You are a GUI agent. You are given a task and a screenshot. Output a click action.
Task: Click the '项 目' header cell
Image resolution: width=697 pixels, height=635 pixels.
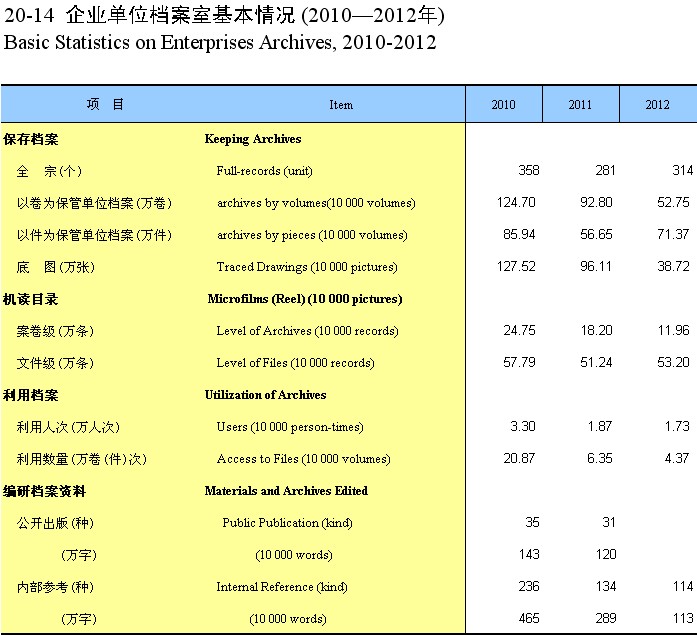pos(105,104)
